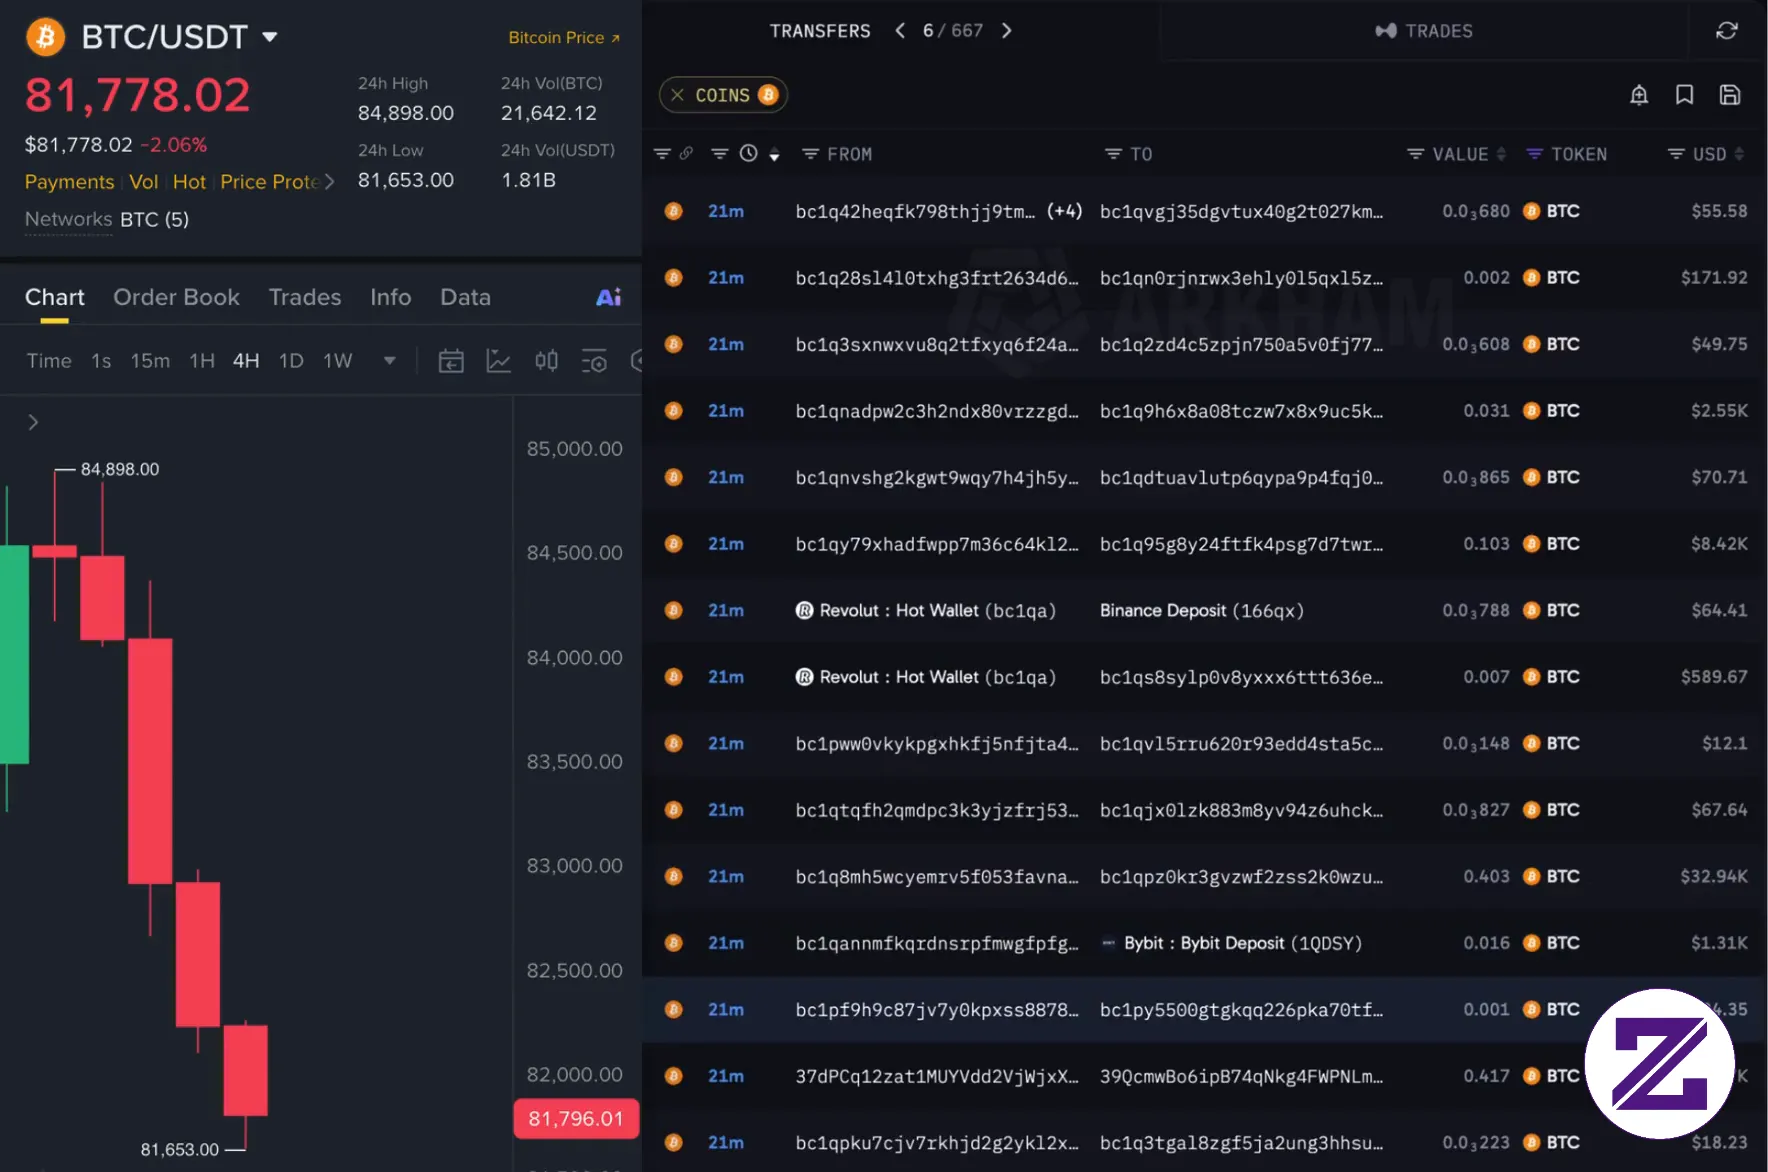
Task: Click the Payments tag
Action: (69, 182)
